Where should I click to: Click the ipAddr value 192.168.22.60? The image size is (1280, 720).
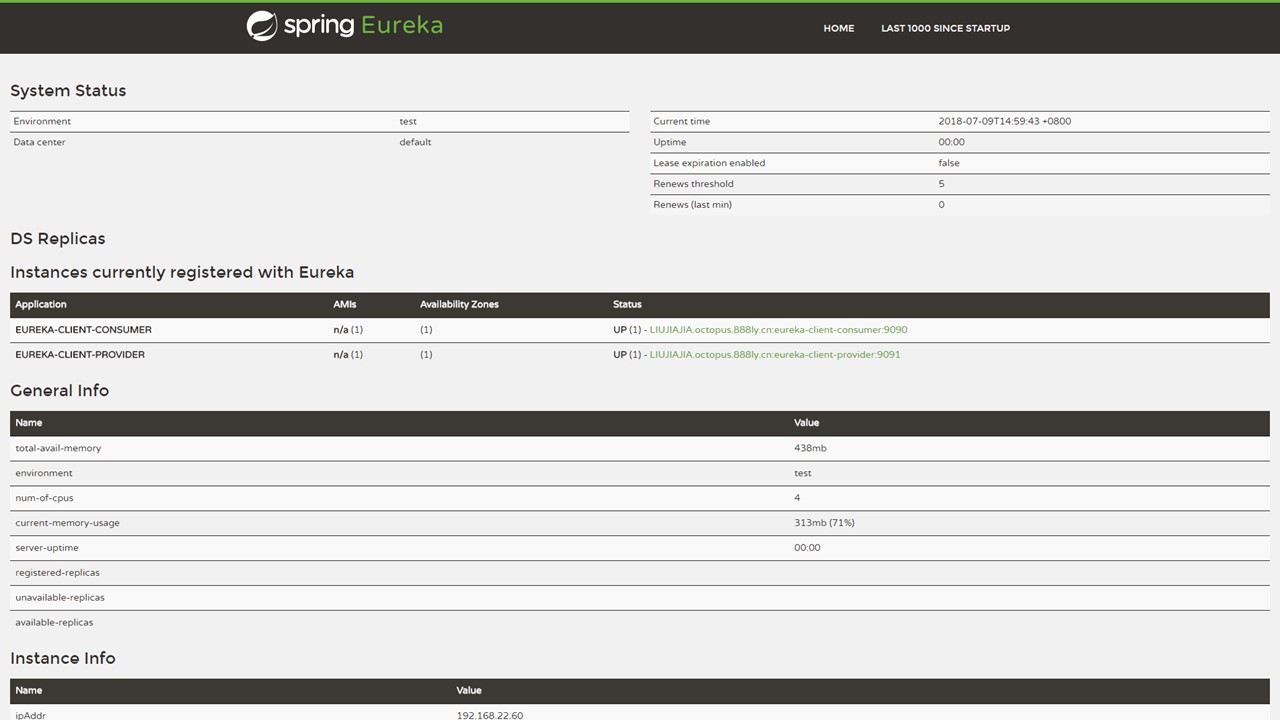point(489,715)
